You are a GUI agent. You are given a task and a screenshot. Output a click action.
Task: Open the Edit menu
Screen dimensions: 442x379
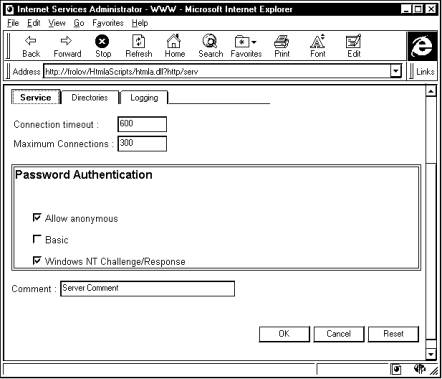point(34,23)
